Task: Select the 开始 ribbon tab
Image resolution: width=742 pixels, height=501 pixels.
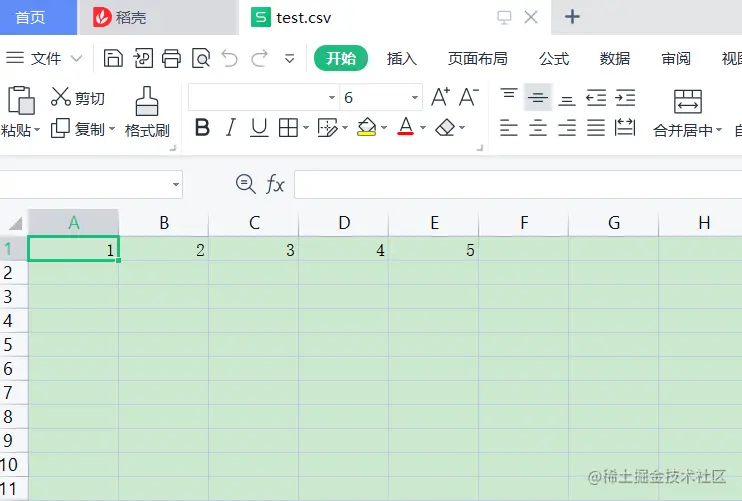Action: [x=341, y=58]
